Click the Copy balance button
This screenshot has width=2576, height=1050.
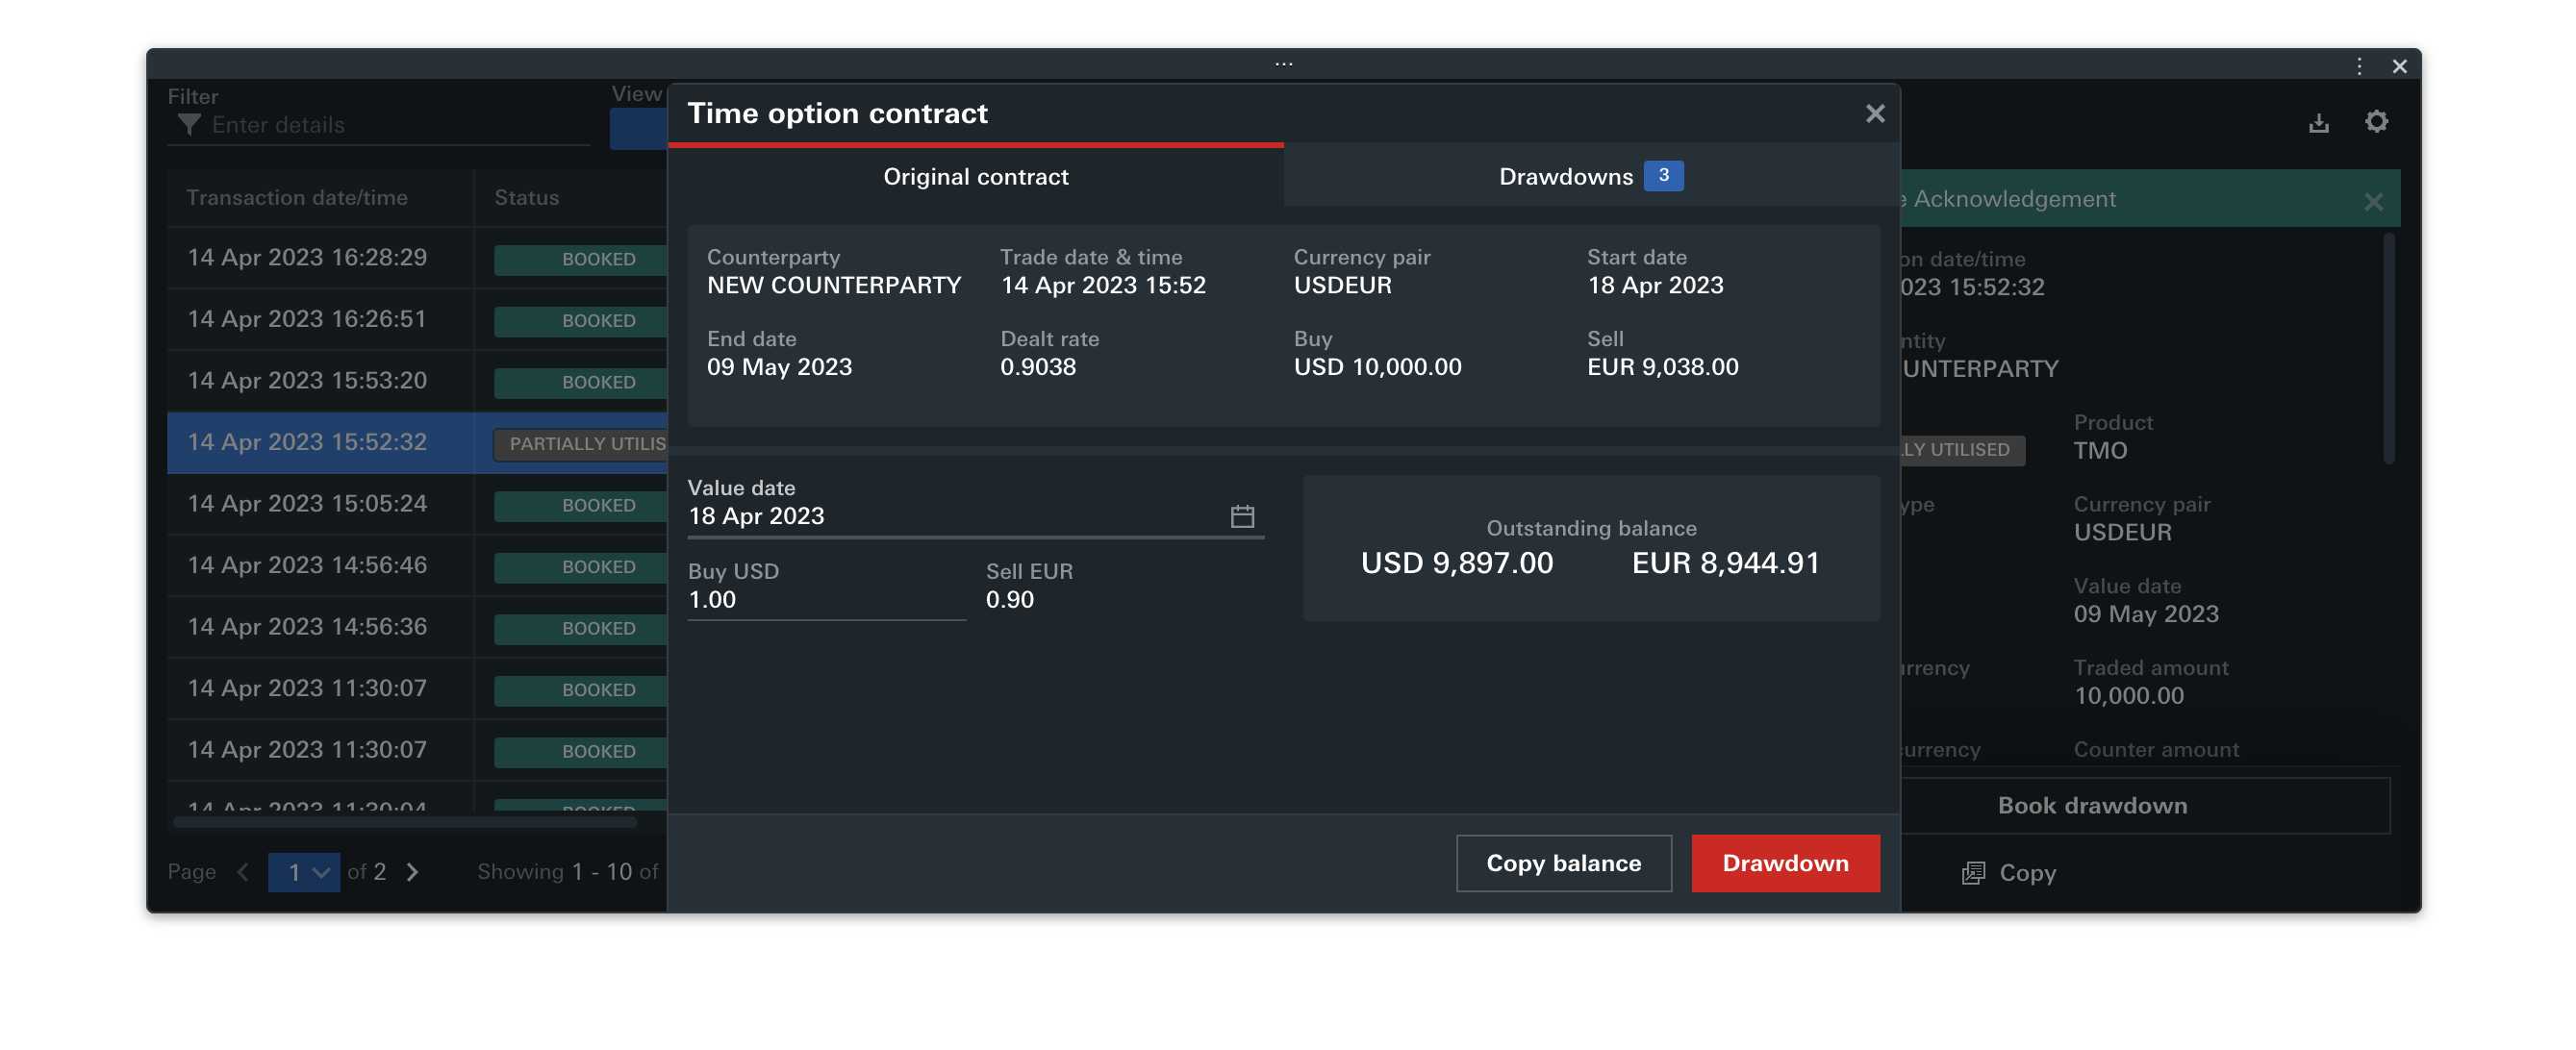[x=1563, y=863]
